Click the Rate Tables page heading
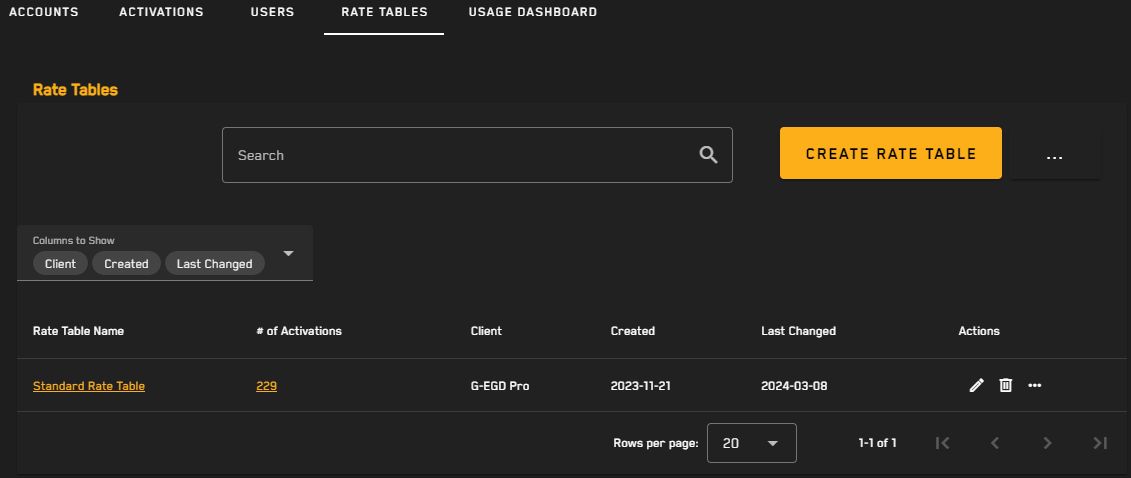 click(x=75, y=90)
